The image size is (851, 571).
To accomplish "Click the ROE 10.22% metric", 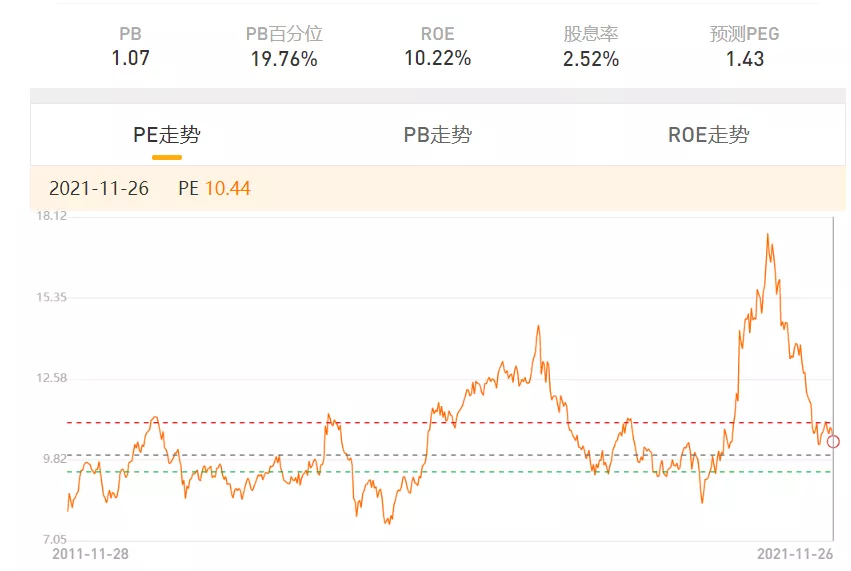I will click(437, 58).
